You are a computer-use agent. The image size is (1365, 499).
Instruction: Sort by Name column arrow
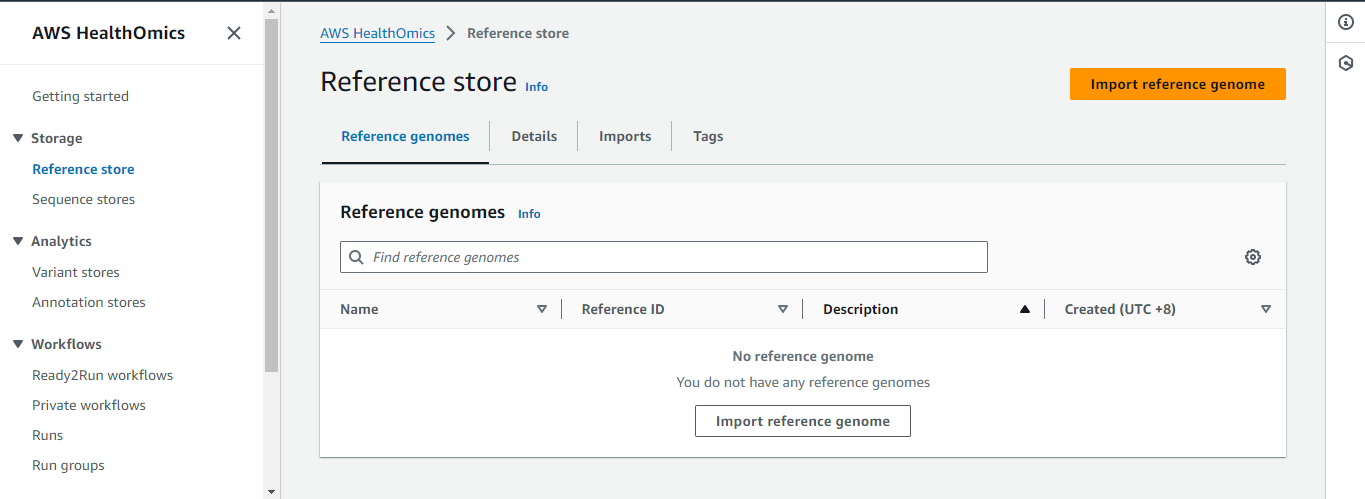pos(542,309)
